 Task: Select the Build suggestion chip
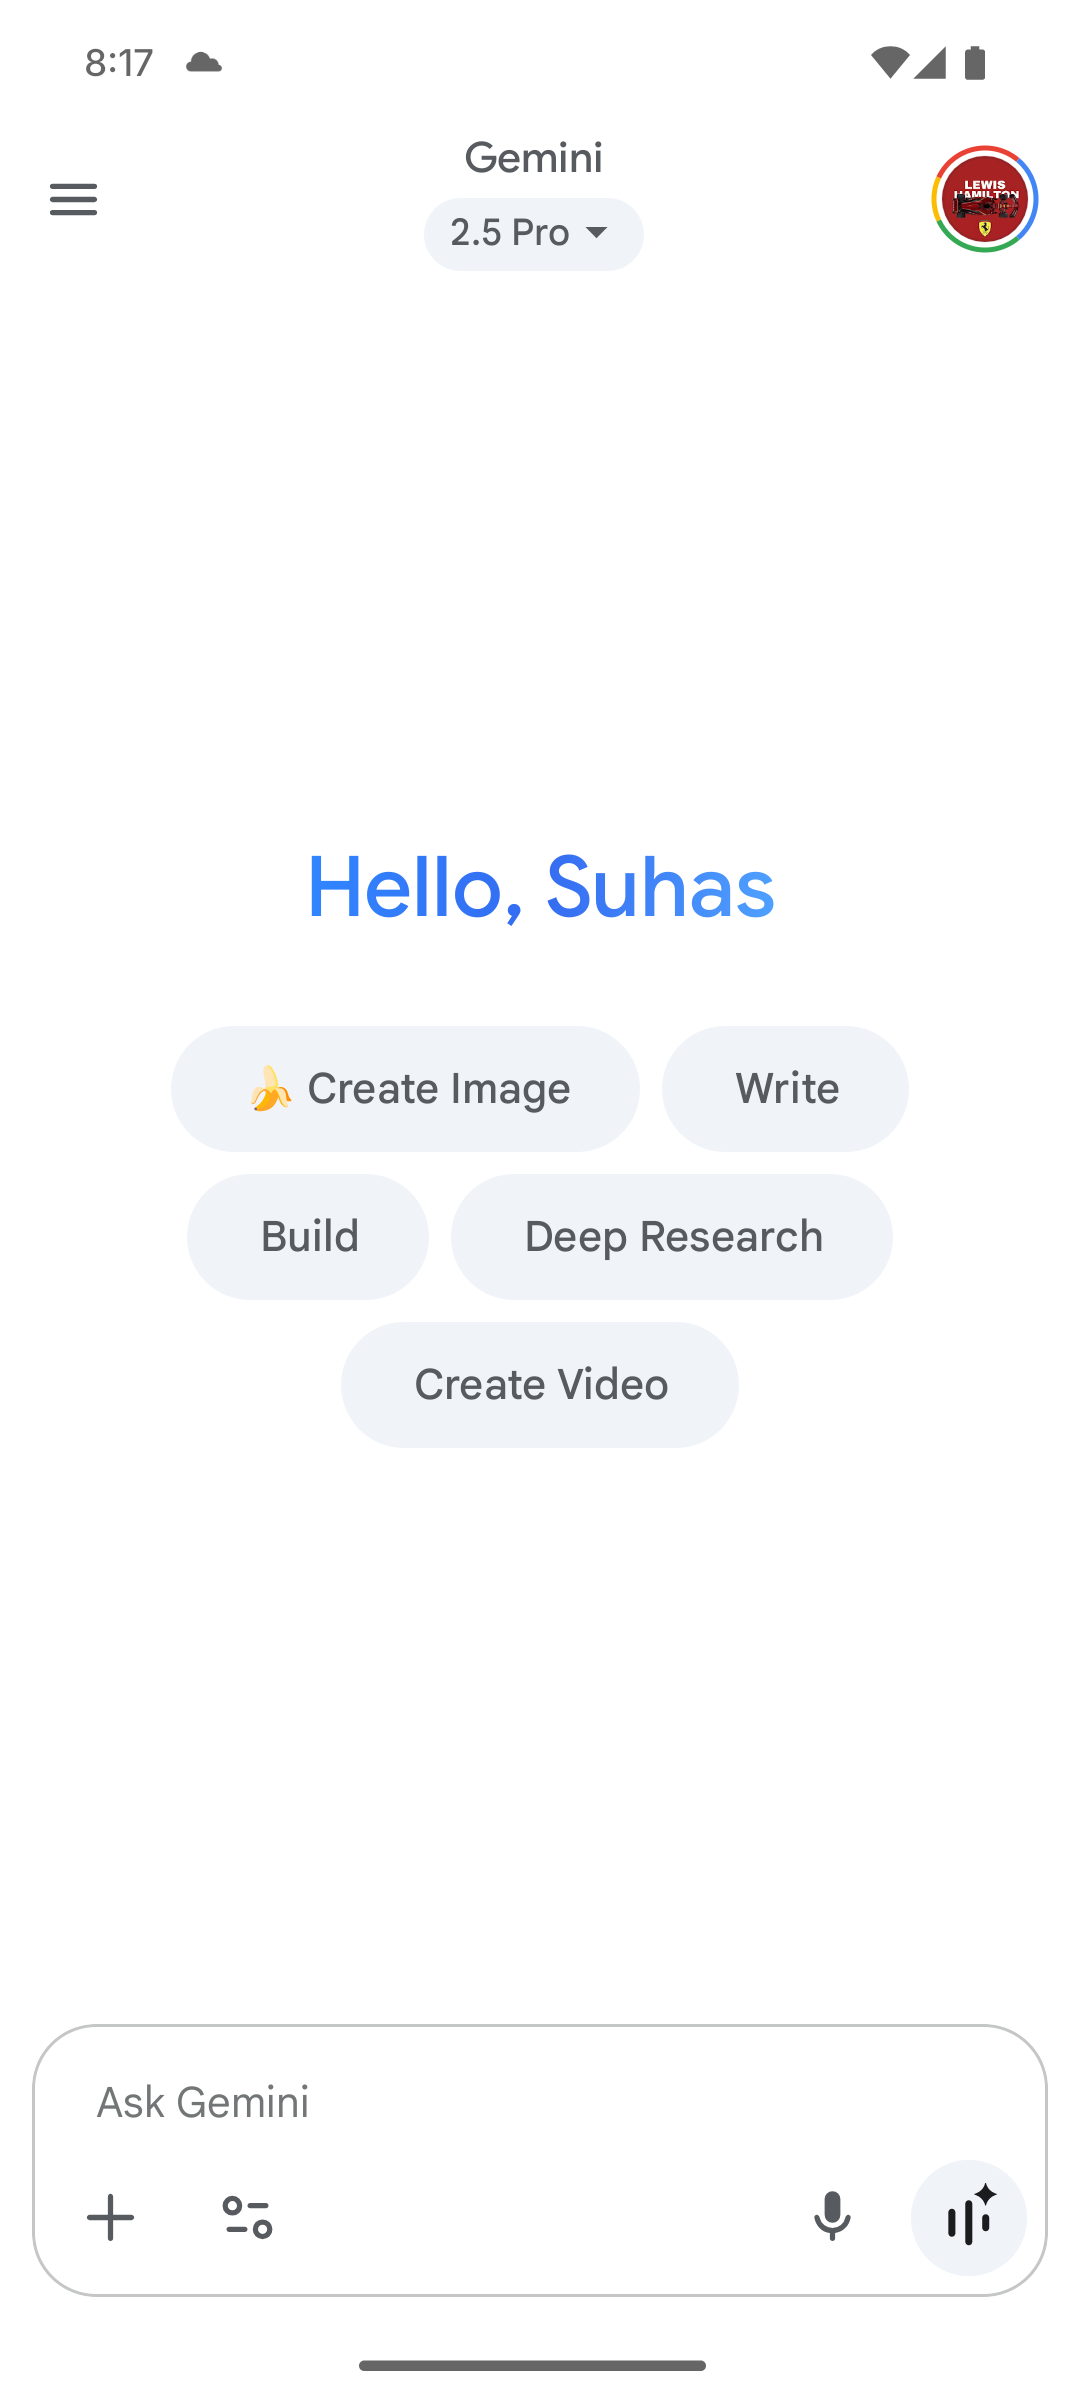coord(308,1237)
